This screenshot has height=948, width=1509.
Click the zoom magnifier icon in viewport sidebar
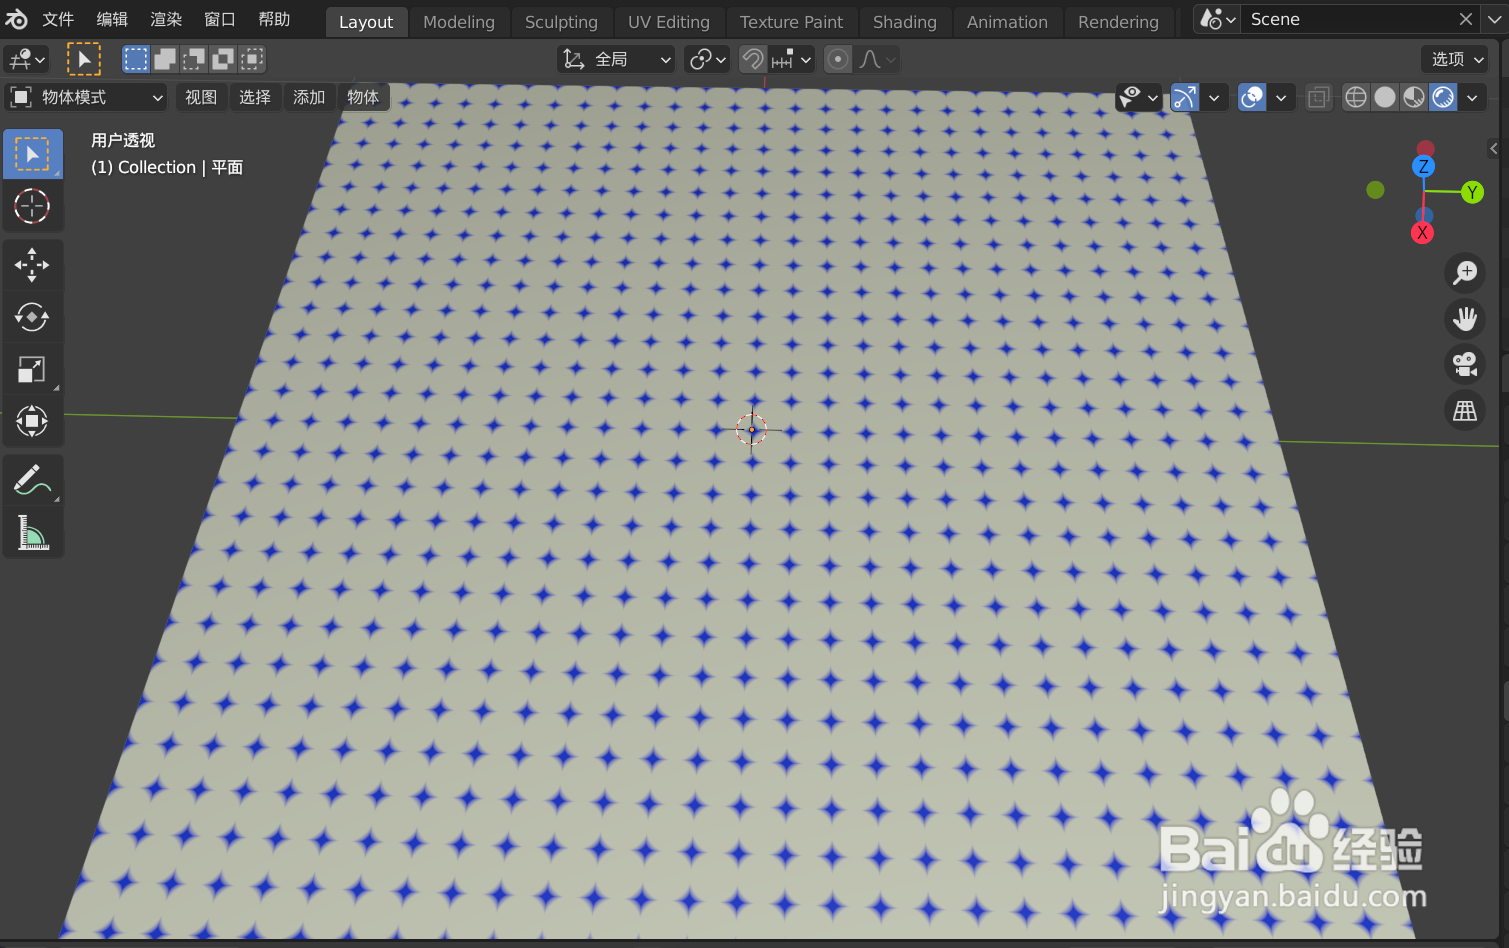pos(1464,273)
